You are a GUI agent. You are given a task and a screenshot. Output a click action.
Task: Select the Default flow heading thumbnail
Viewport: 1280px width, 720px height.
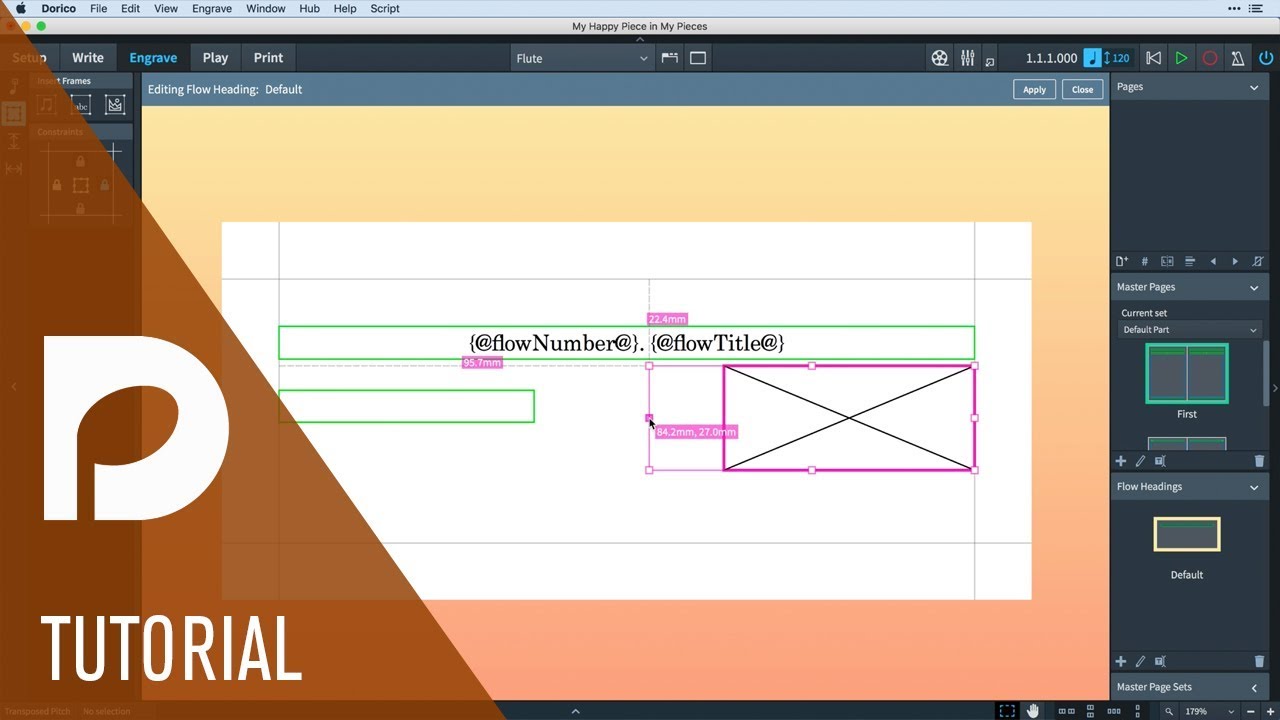[1187, 534]
